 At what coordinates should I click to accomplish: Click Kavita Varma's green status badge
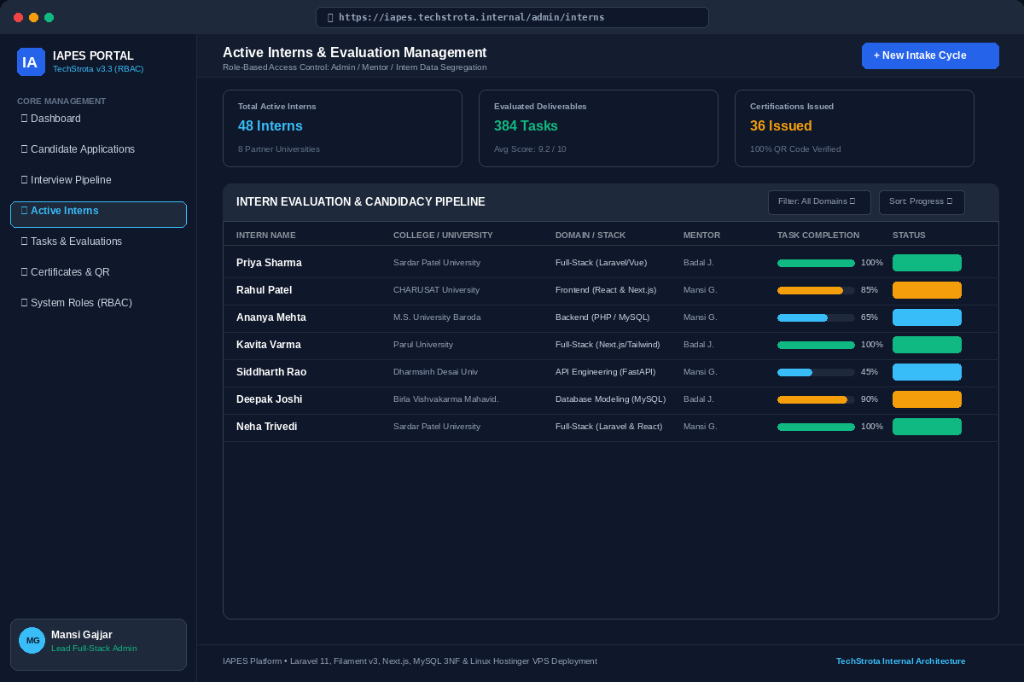click(x=927, y=344)
